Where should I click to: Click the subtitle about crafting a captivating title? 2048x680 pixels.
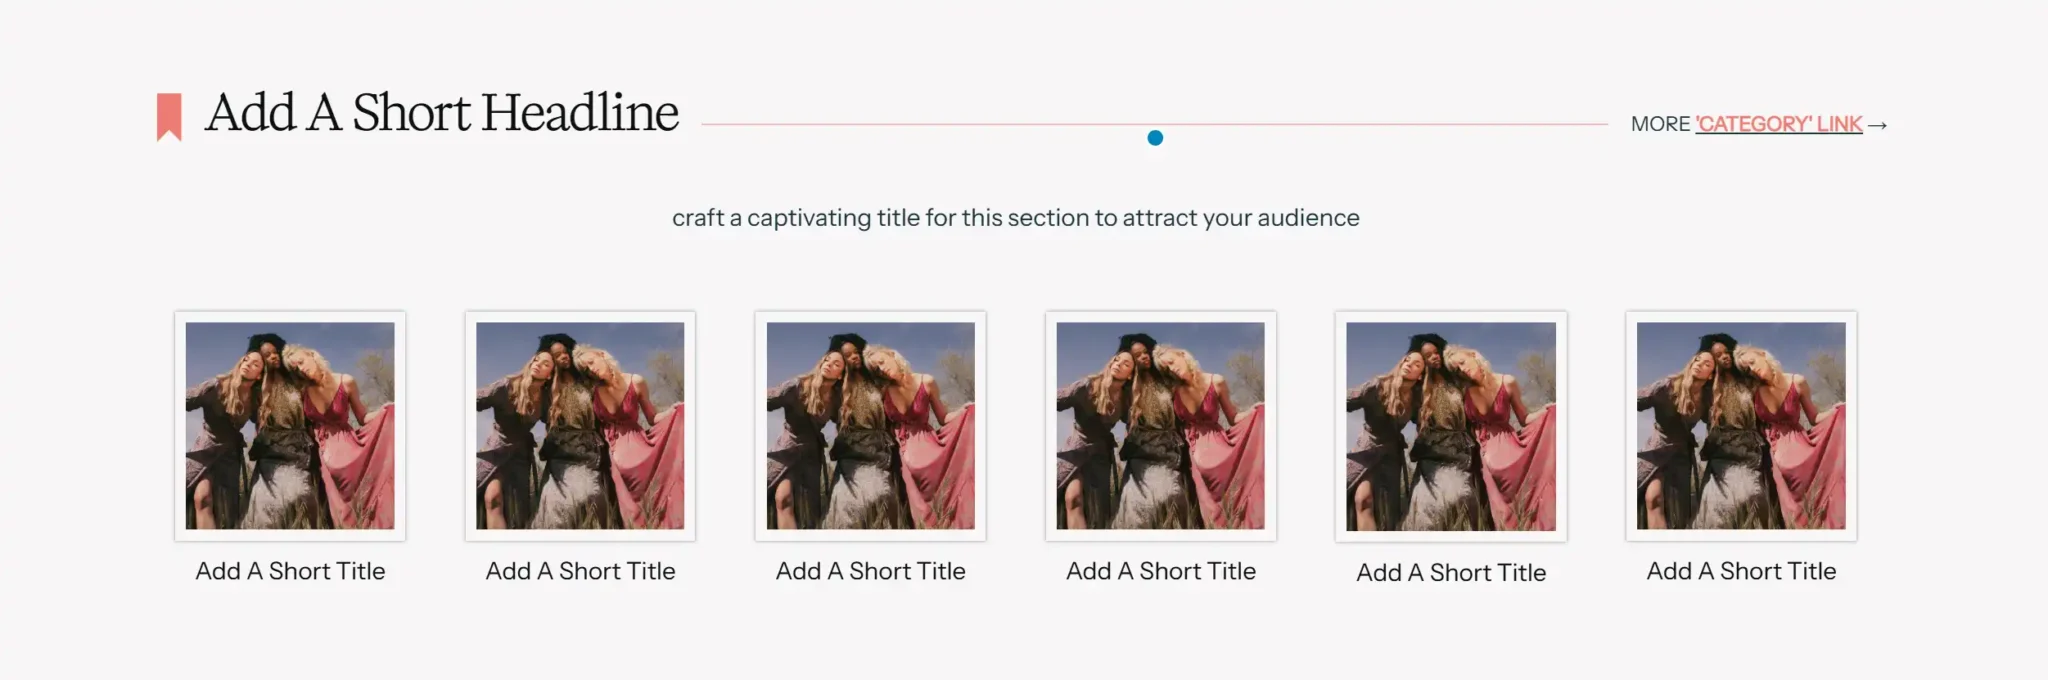pos(1015,218)
